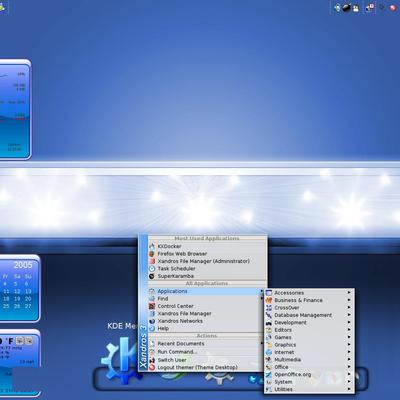Viewport: 400px width, 400px height.
Task: Select the highlighted Applications menu entry
Action: point(206,291)
